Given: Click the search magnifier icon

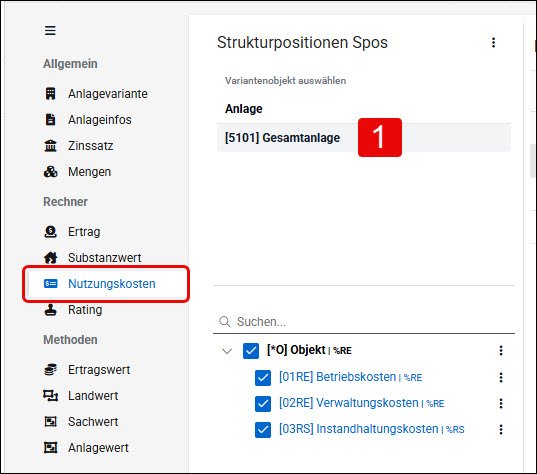Looking at the screenshot, I should pyautogui.click(x=225, y=322).
